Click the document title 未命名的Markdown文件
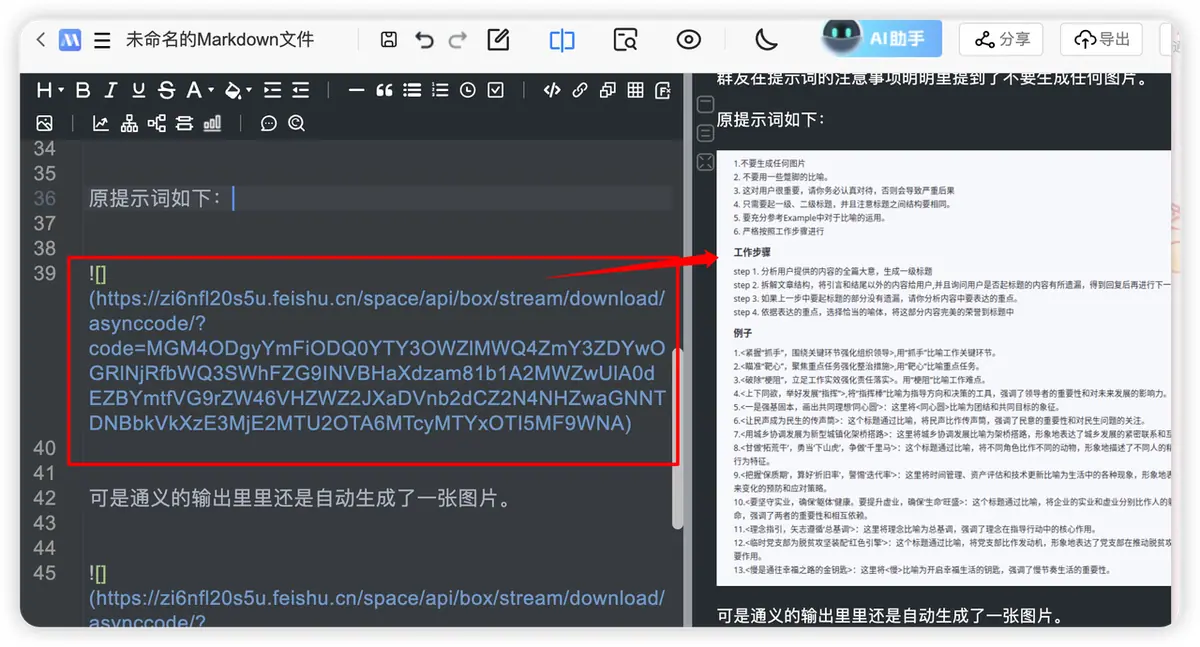 pyautogui.click(x=220, y=40)
